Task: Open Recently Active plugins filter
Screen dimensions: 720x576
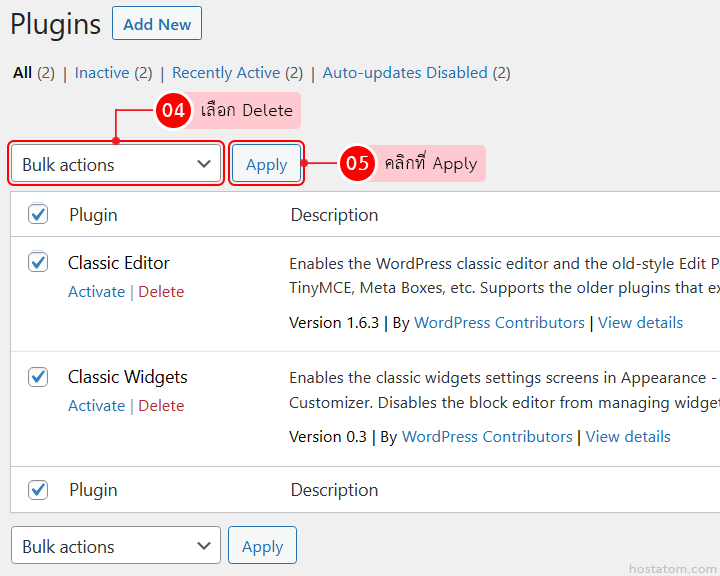Action: (225, 73)
